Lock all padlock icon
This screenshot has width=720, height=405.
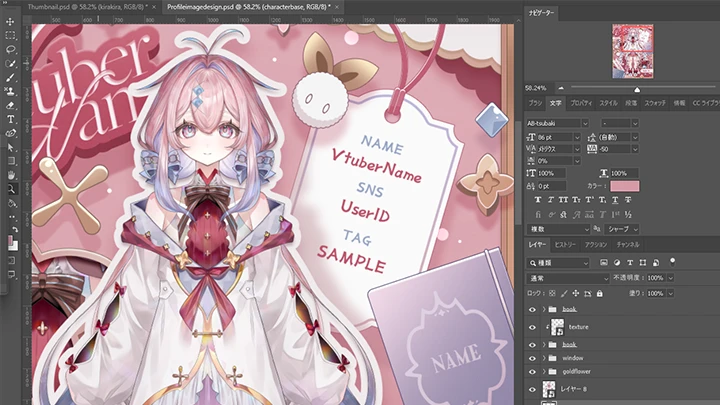[x=600, y=293]
